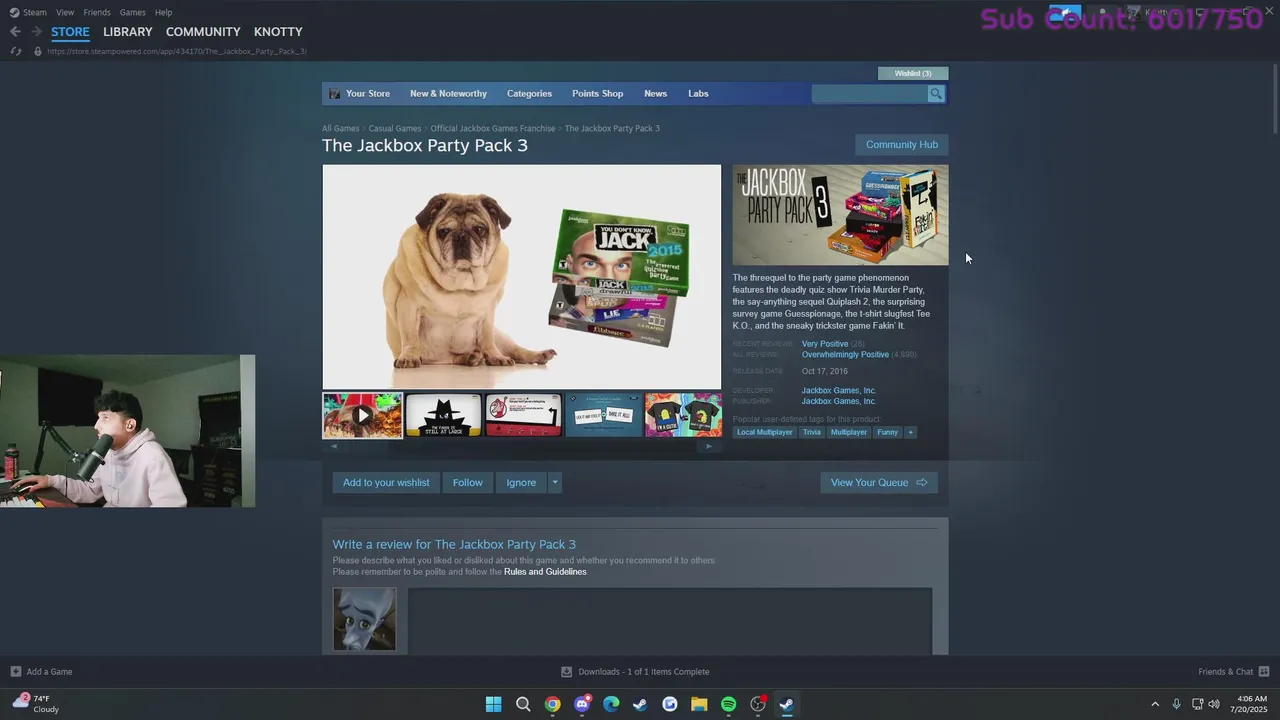Image resolution: width=1280 pixels, height=720 pixels.
Task: Open All Games breadcrumb link
Action: coord(340,129)
